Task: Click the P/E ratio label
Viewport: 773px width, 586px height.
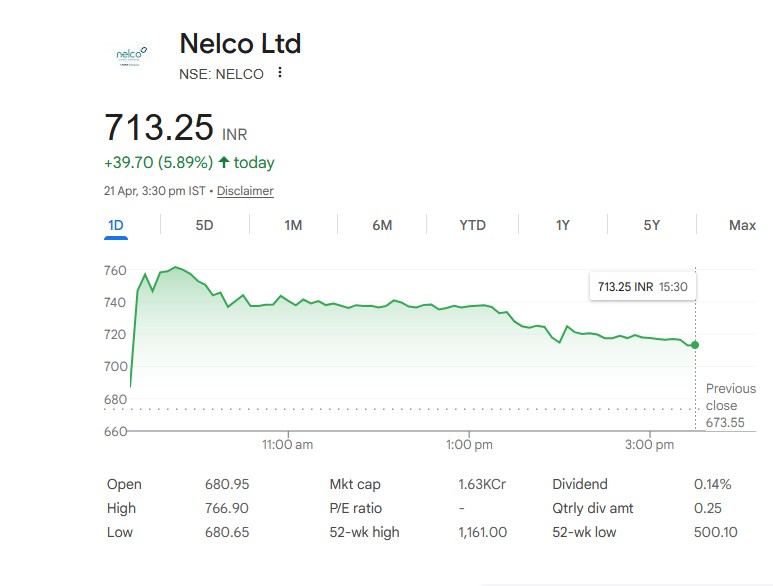Action: pyautogui.click(x=356, y=508)
